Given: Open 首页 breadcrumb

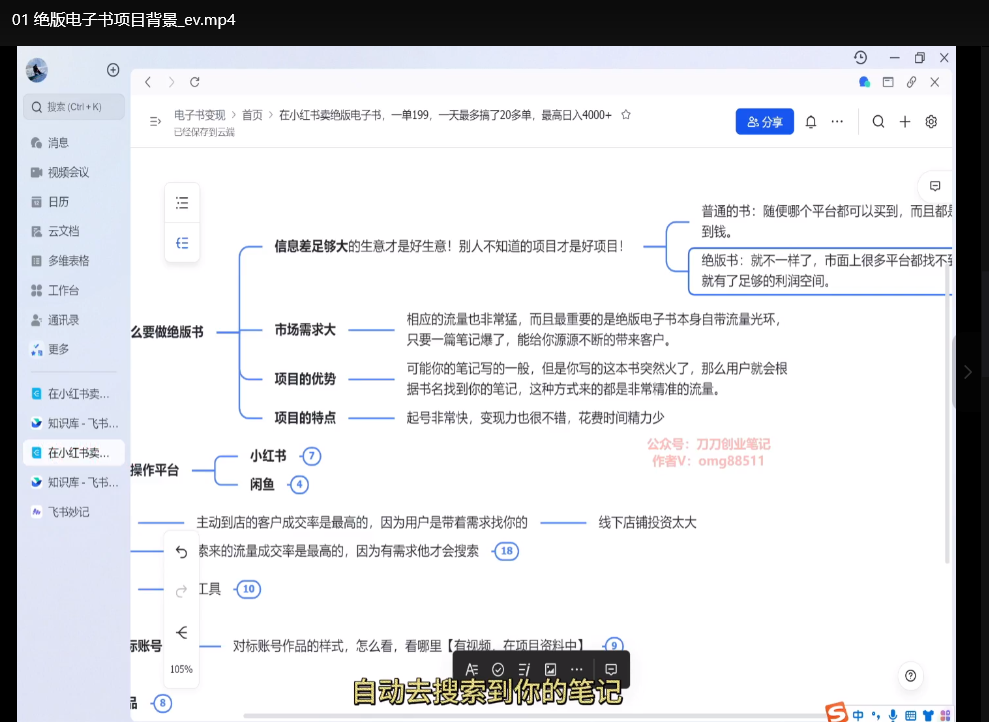Looking at the screenshot, I should [252, 115].
